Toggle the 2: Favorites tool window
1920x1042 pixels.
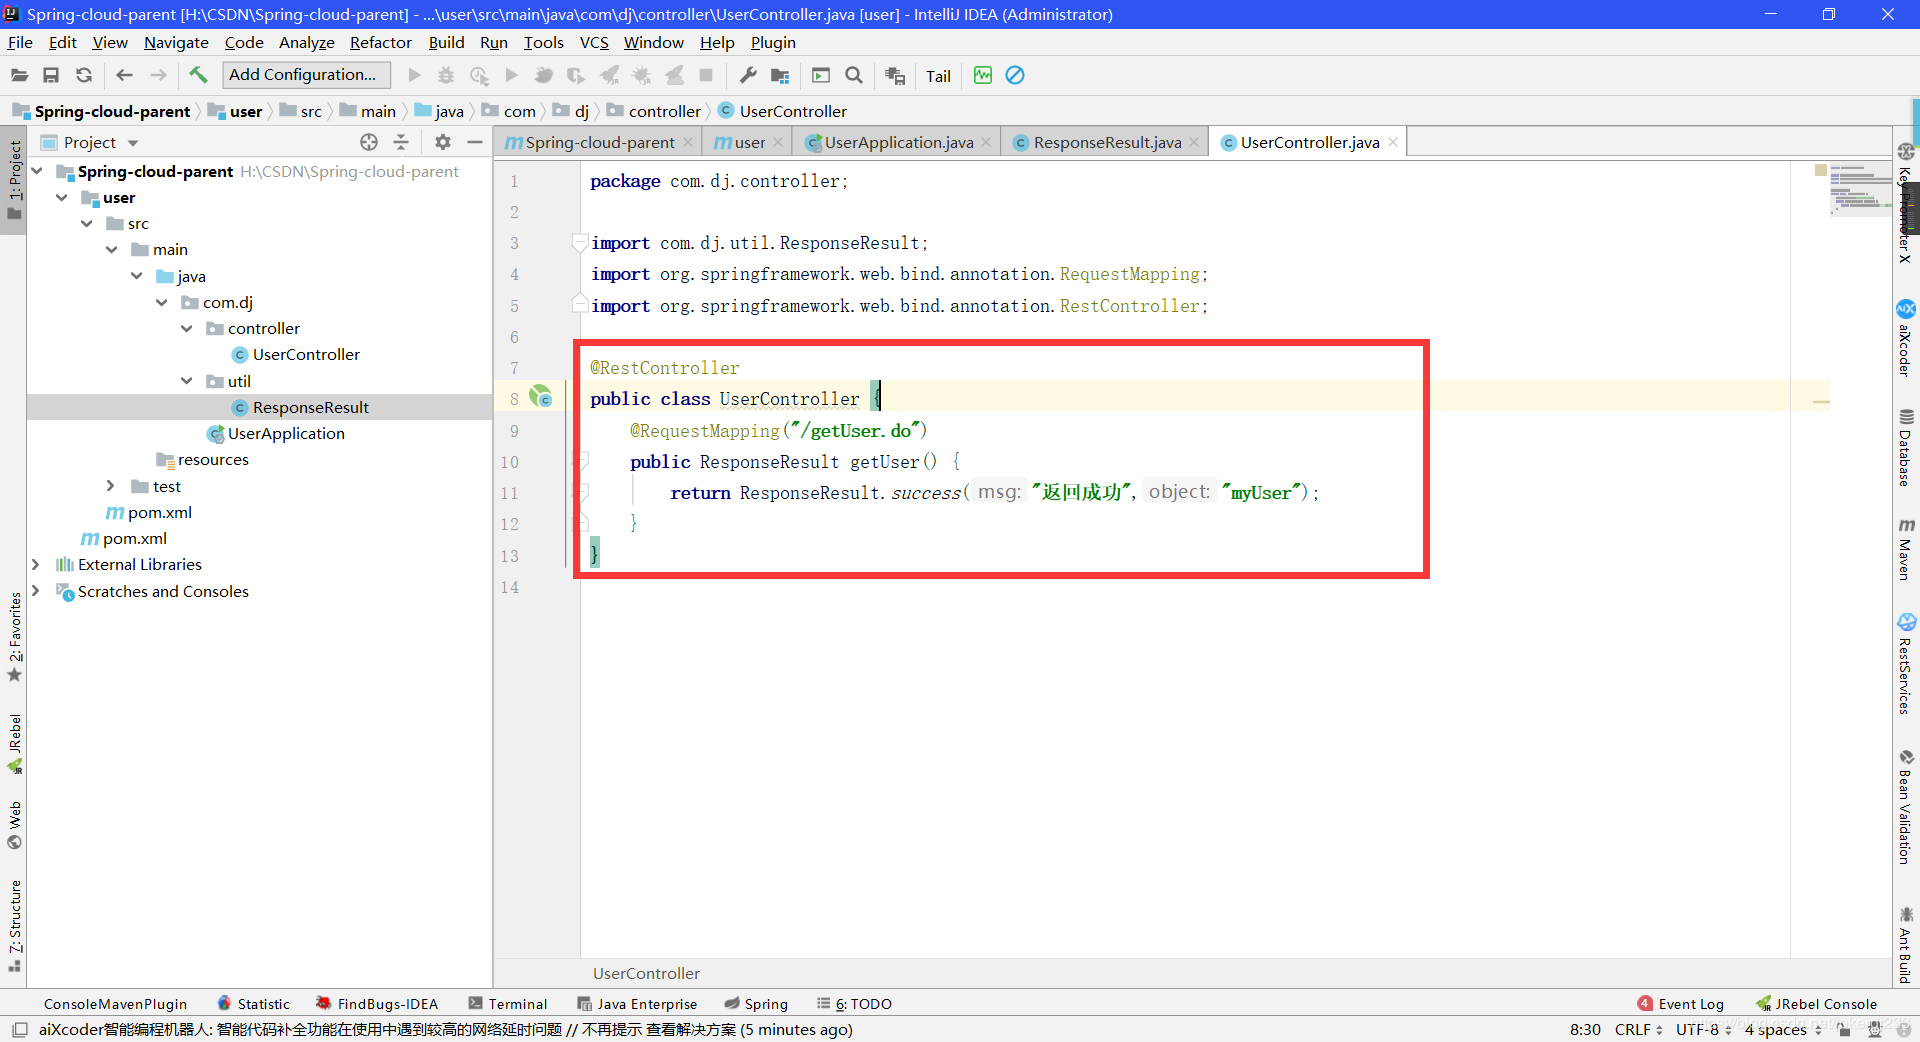pyautogui.click(x=14, y=636)
